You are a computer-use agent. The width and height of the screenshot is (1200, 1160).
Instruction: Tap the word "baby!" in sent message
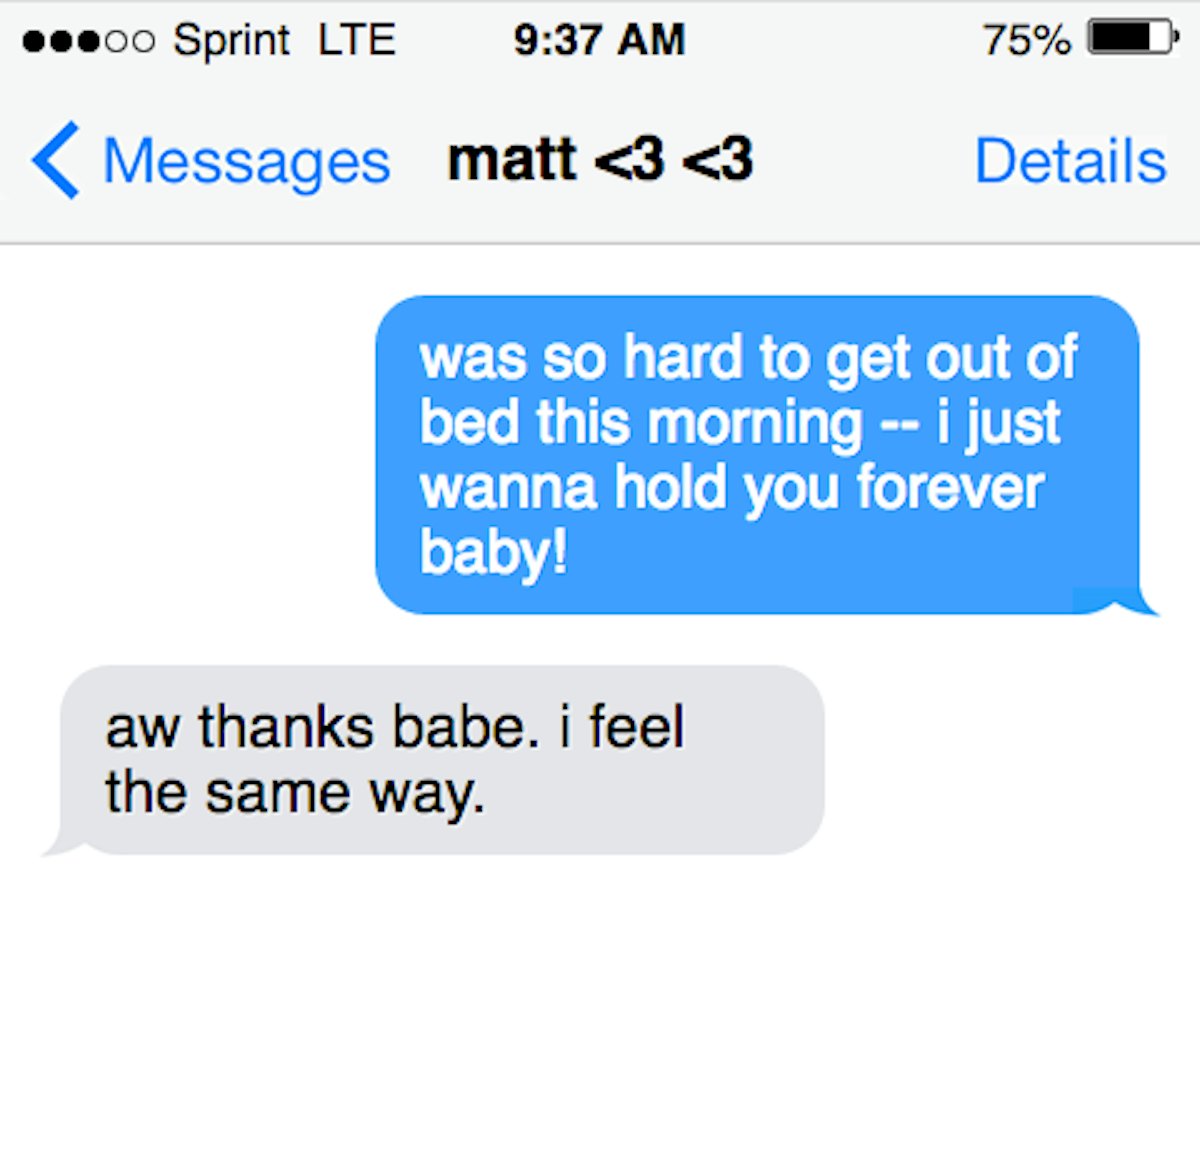pos(493,553)
